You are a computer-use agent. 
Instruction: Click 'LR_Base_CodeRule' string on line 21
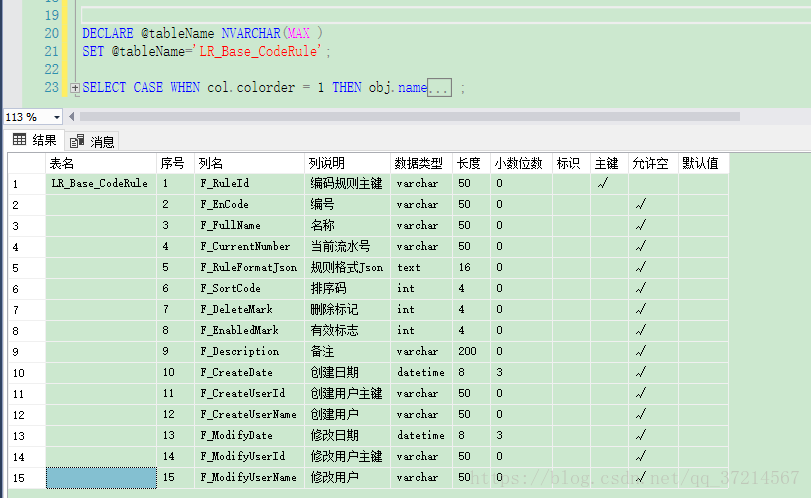[x=259, y=51]
